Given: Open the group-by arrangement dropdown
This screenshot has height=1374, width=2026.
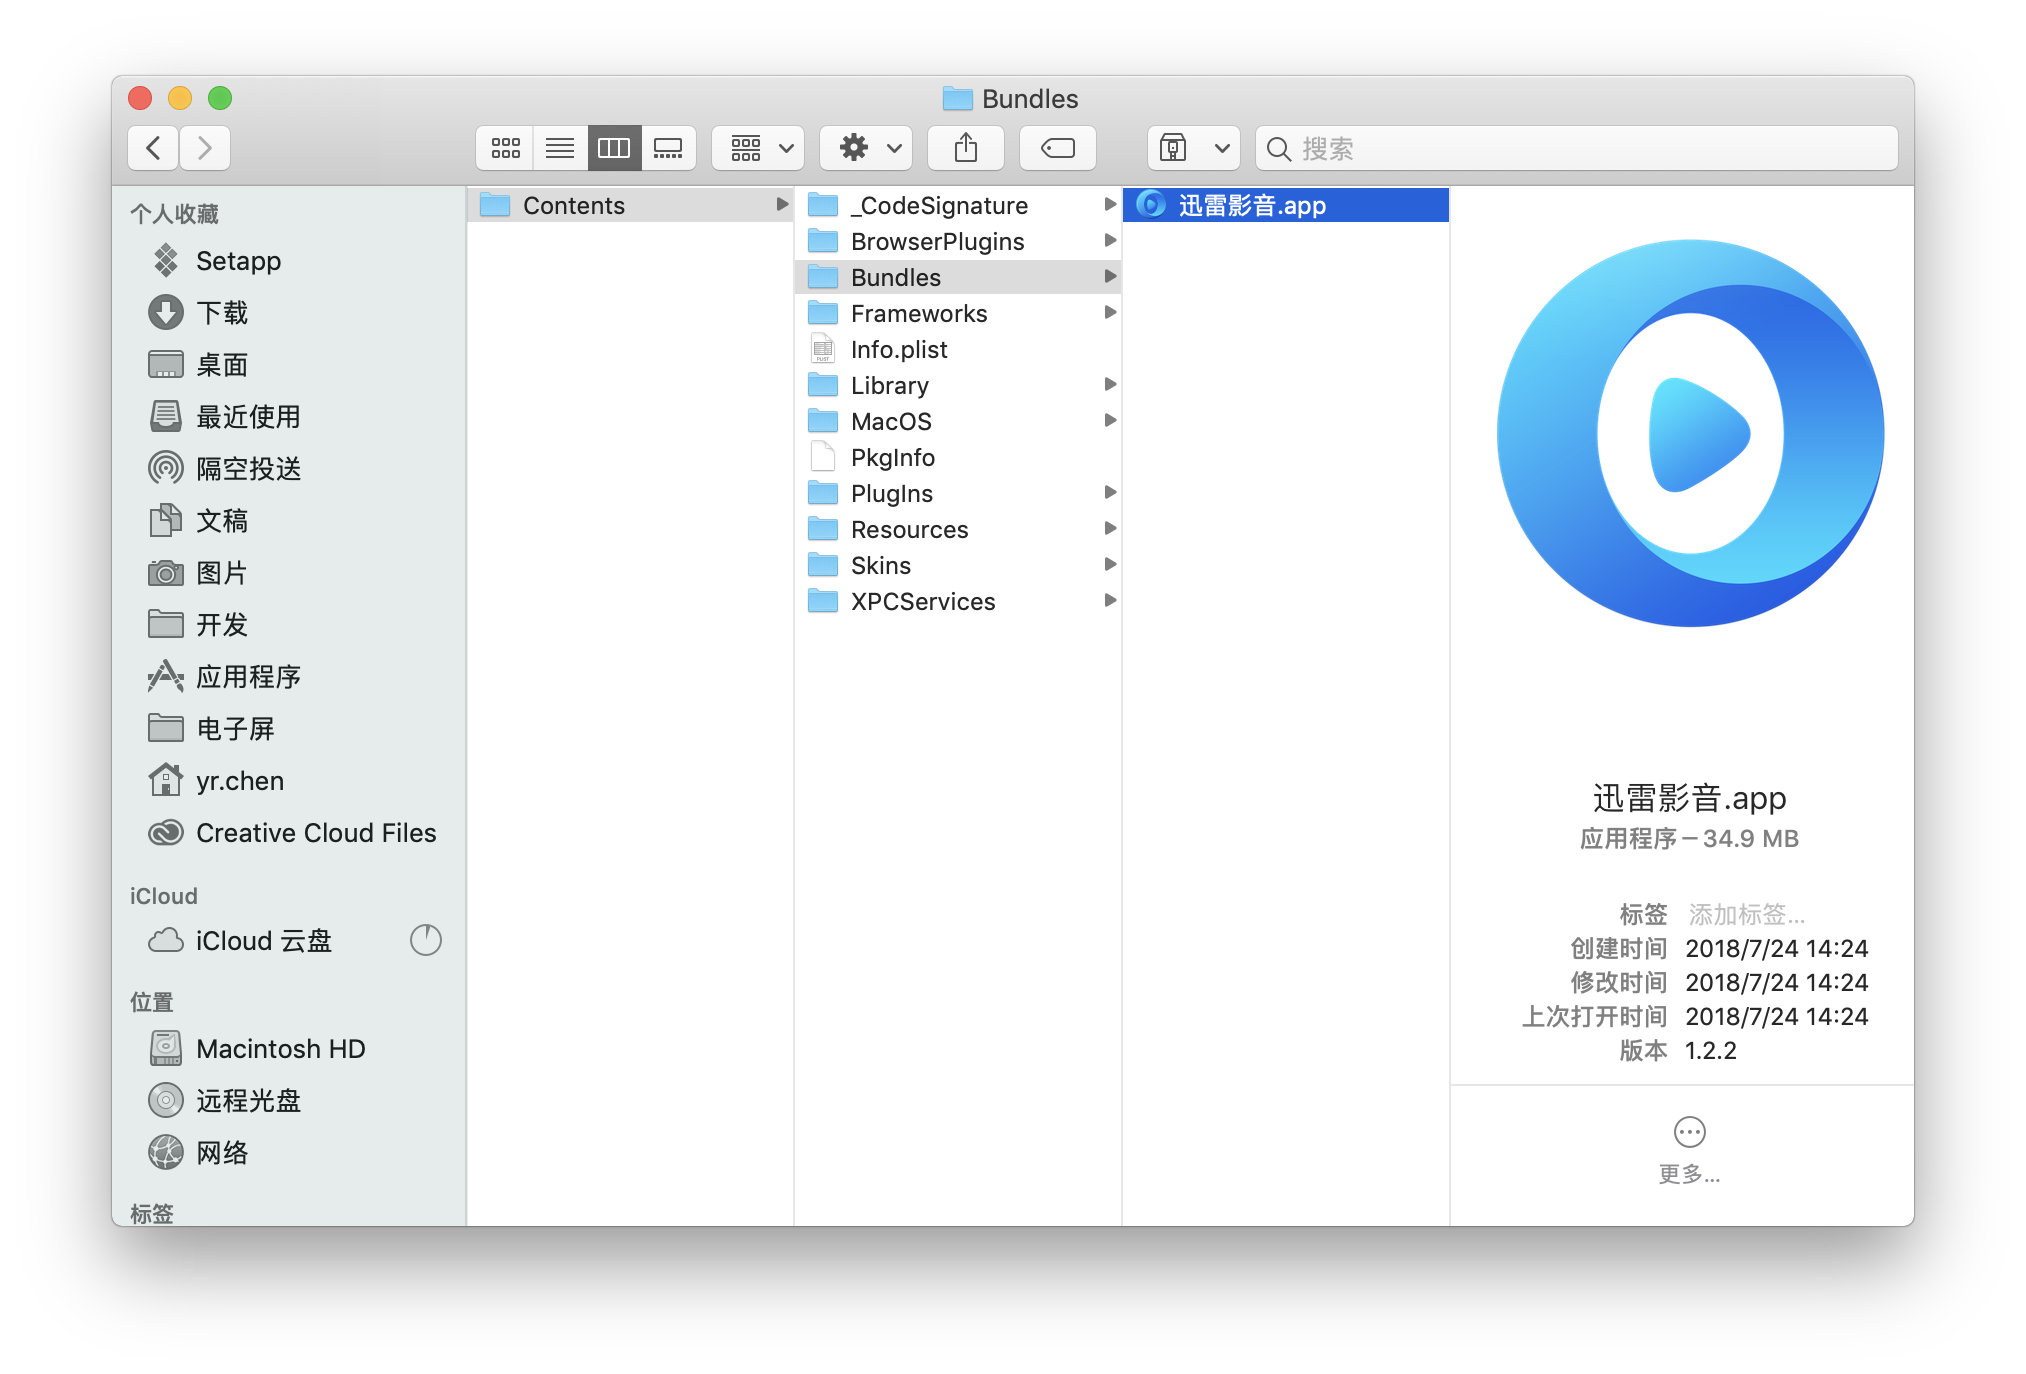Looking at the screenshot, I should pos(758,148).
